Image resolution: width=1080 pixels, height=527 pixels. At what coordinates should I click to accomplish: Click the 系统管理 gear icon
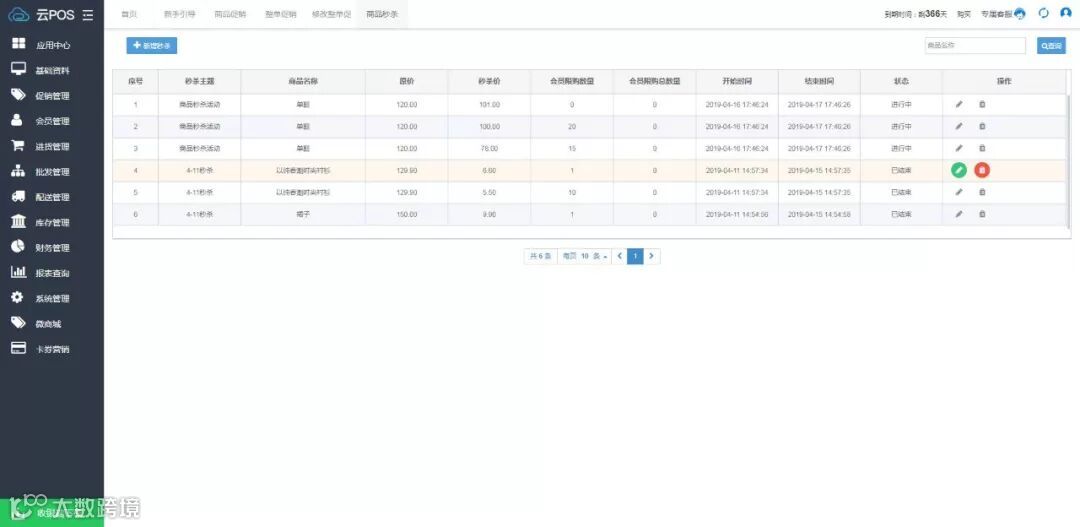coord(19,298)
